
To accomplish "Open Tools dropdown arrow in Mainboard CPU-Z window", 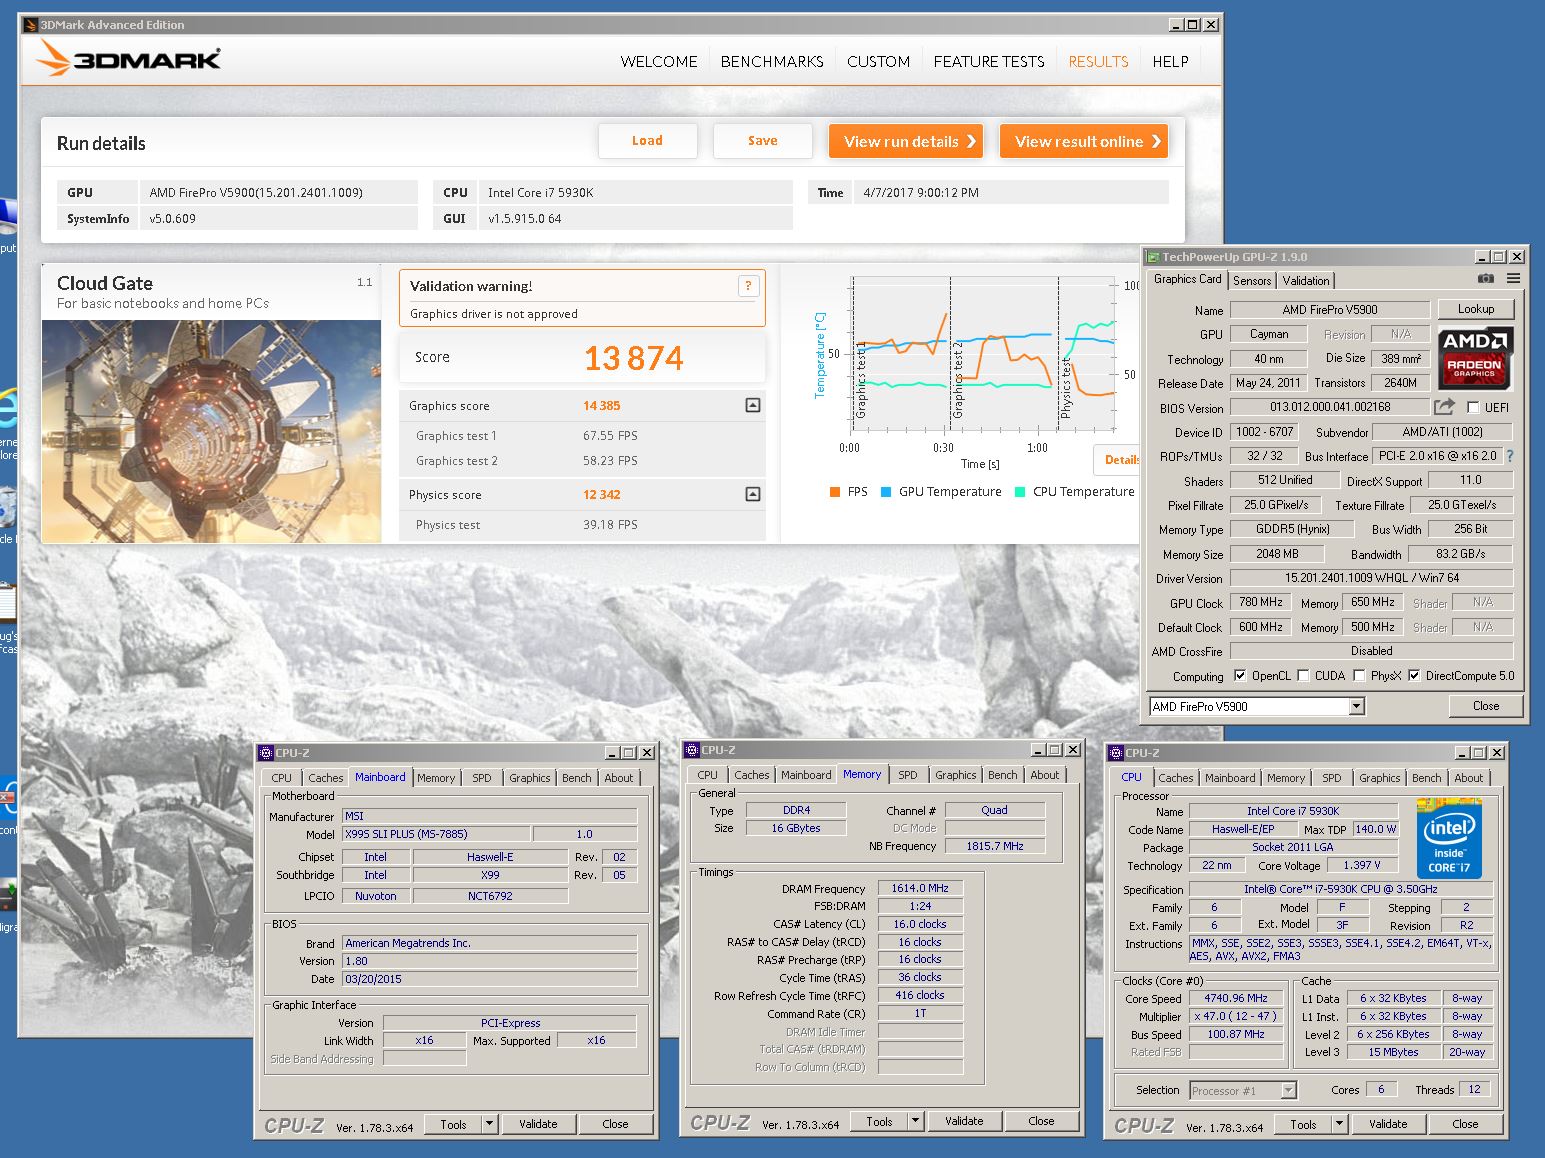I will [489, 1124].
